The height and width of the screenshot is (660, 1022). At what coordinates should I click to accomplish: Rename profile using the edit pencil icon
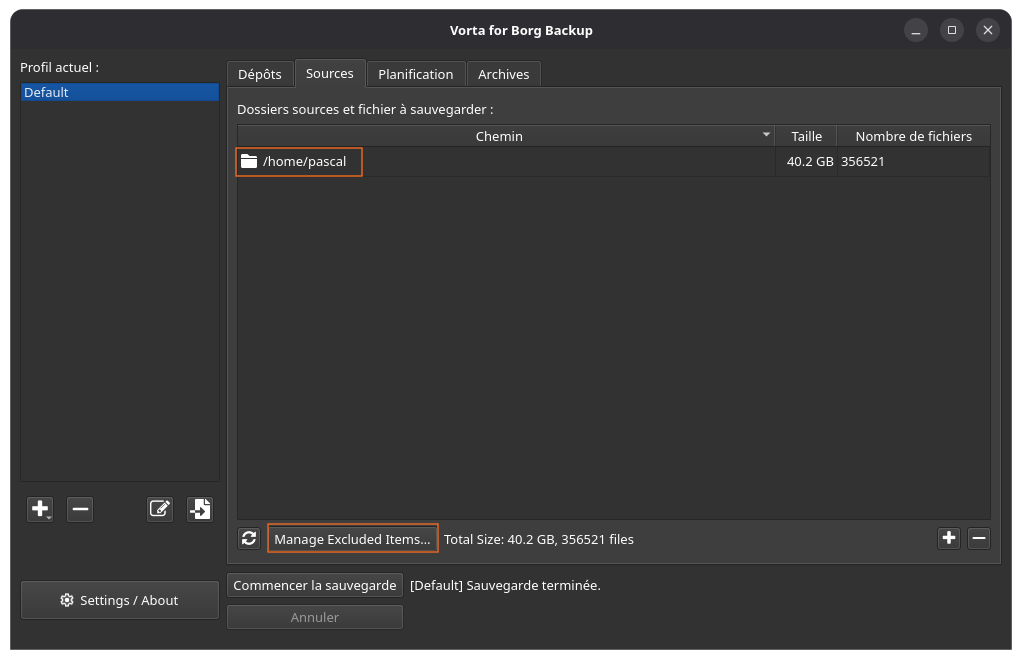(x=160, y=509)
